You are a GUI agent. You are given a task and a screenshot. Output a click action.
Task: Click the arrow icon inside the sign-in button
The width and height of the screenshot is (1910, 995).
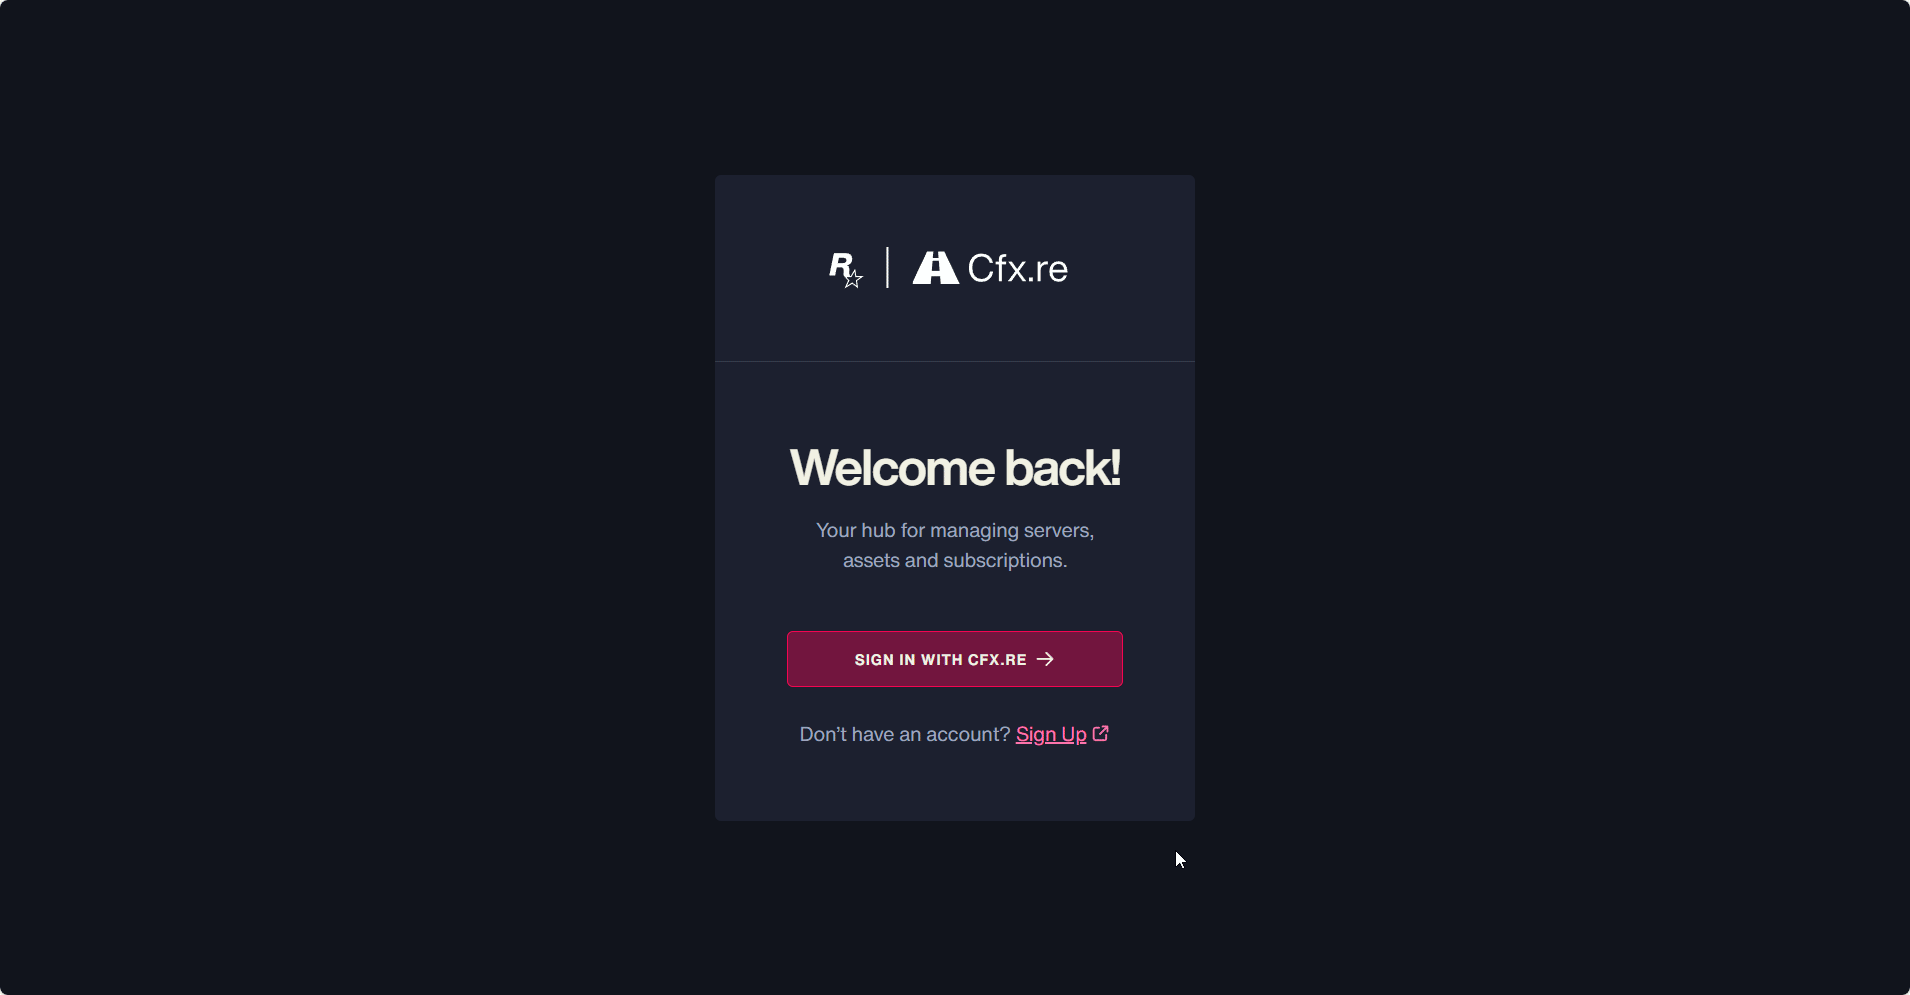coord(1046,659)
